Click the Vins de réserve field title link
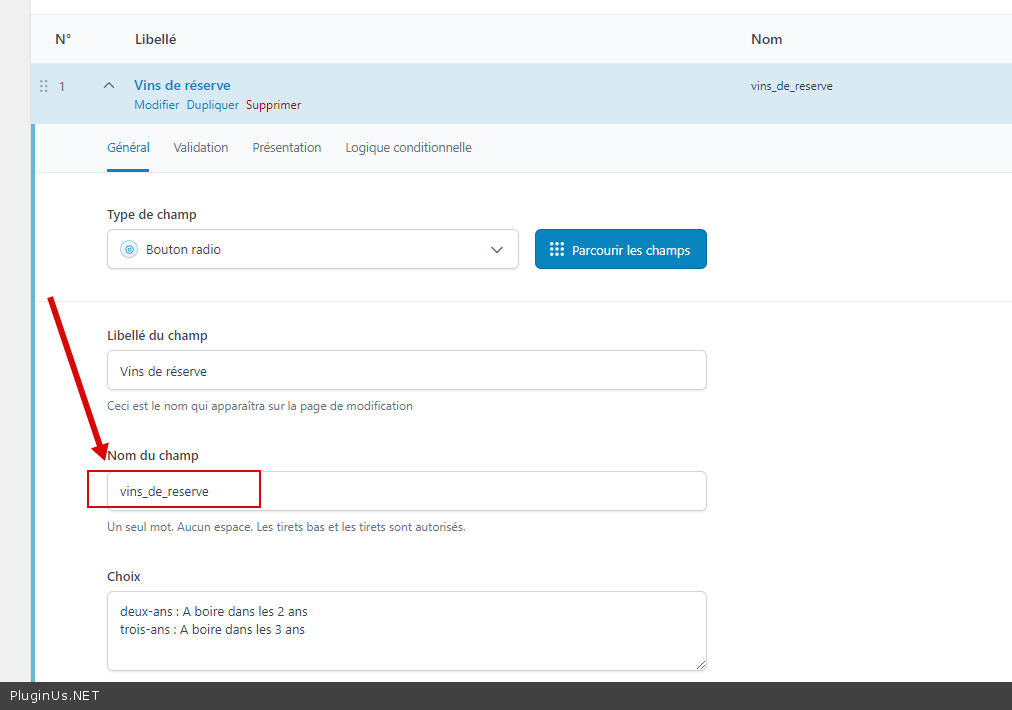 (182, 86)
